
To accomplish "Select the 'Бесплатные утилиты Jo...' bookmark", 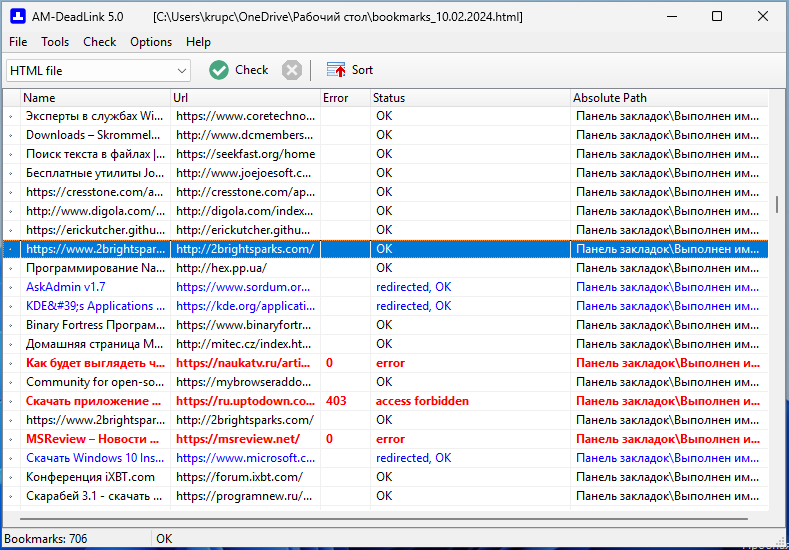I will click(x=95, y=173).
